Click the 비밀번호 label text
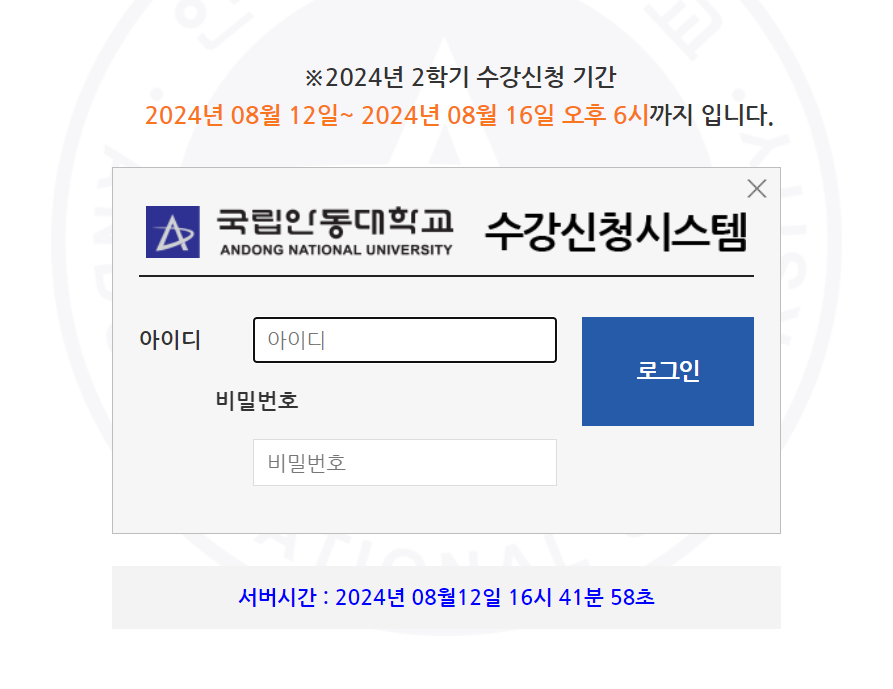This screenshot has height=689, width=893. 257,400
